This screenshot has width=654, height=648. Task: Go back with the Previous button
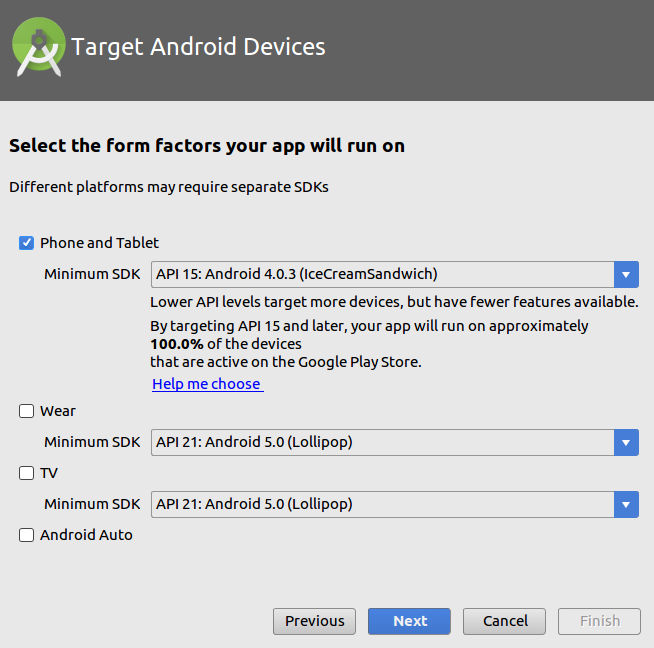click(314, 621)
